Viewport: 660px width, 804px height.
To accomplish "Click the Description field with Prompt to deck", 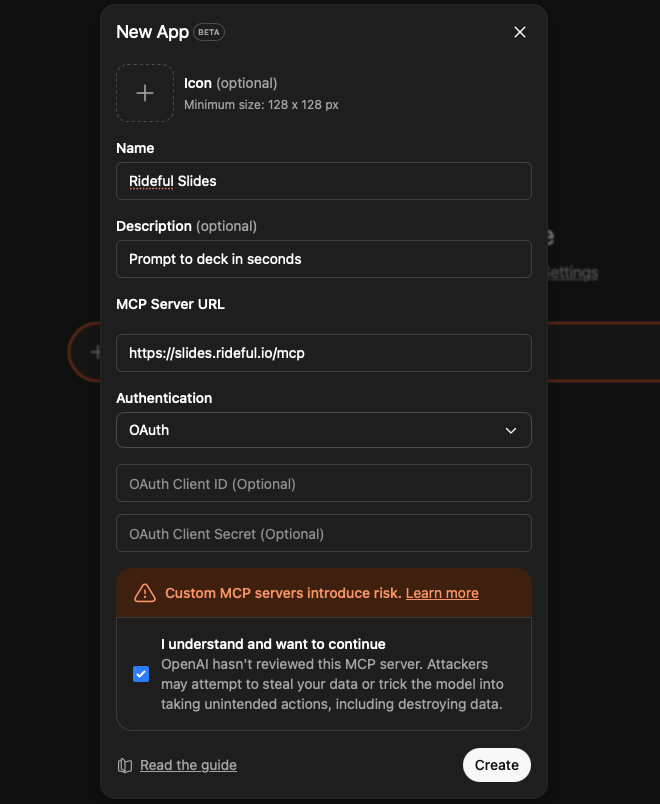I will pyautogui.click(x=323, y=258).
